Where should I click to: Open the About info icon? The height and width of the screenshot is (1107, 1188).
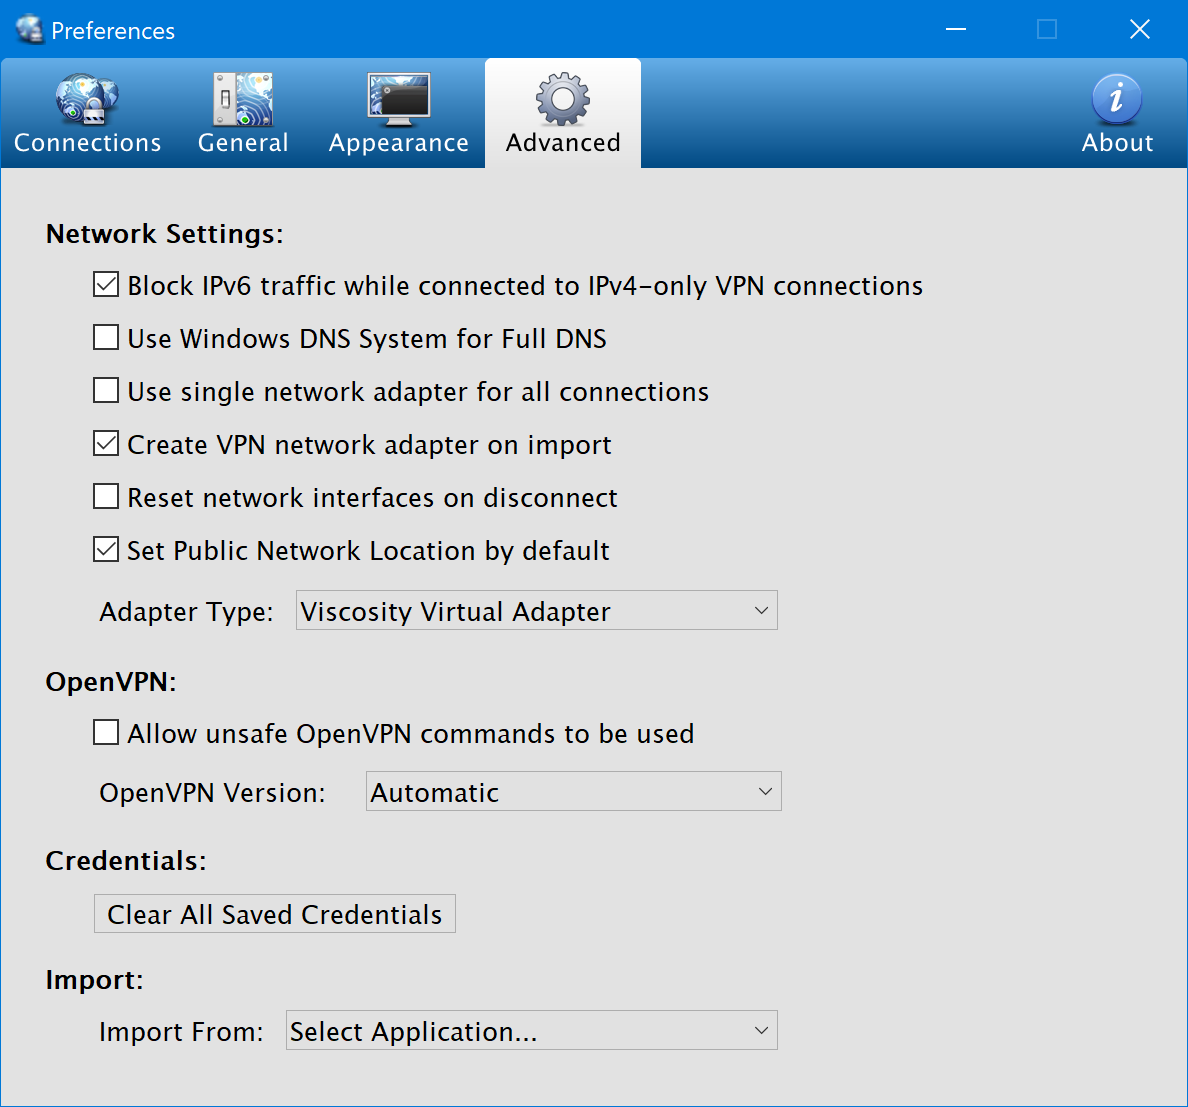pyautogui.click(x=1117, y=99)
